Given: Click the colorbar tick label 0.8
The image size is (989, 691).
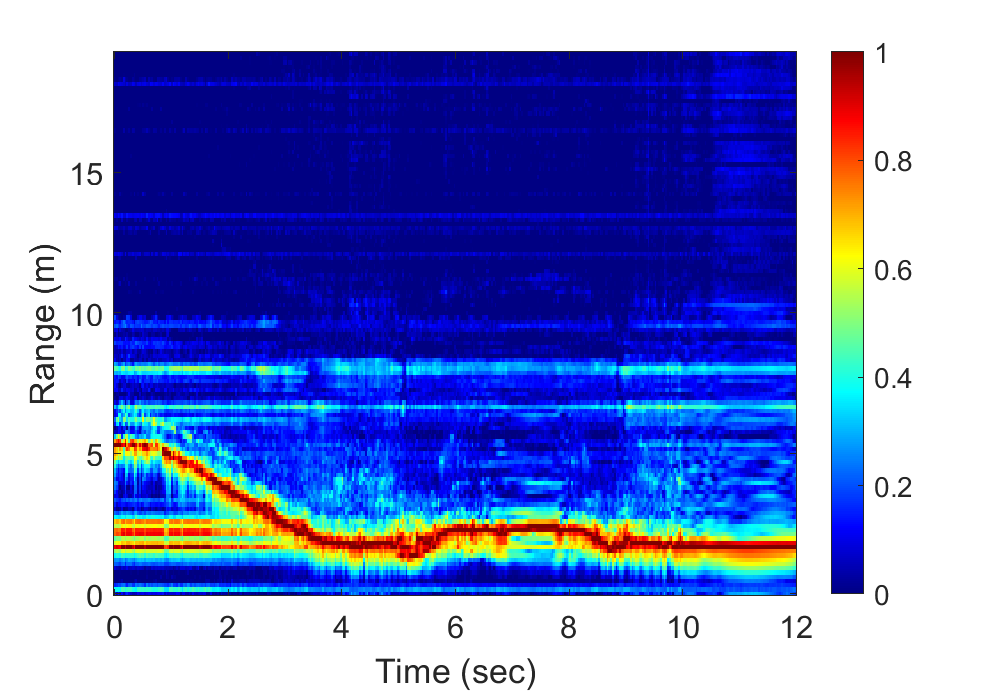Looking at the screenshot, I should pyautogui.click(x=893, y=162).
